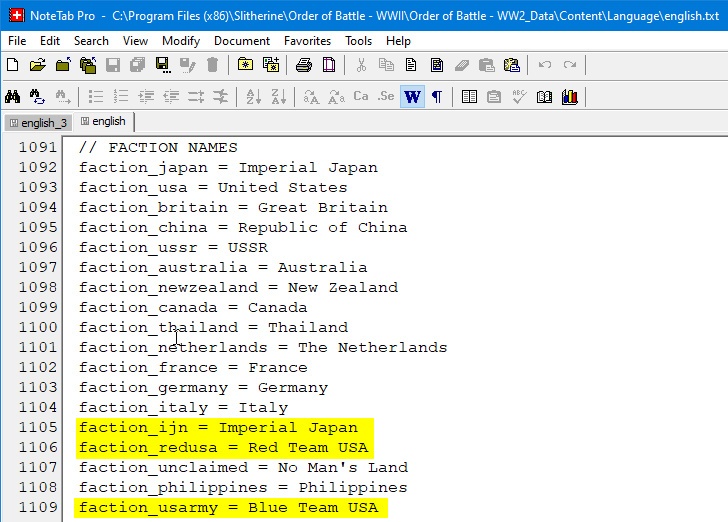Click highlighted faction_usarmy Blue Team USA line
The height and width of the screenshot is (522, 728).
coord(228,508)
